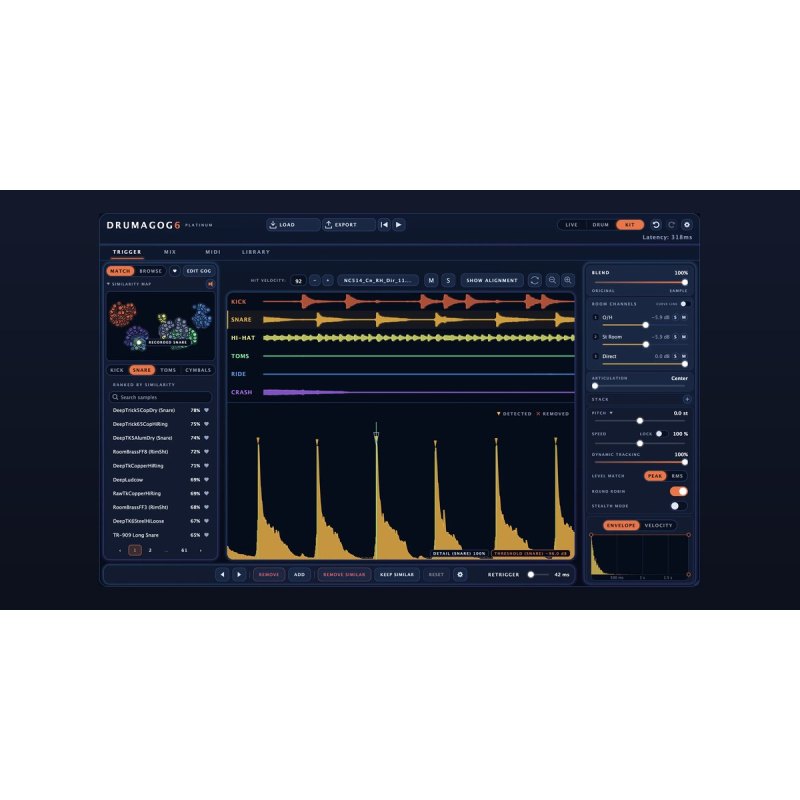
Task: Add a stack layer with plus icon
Action: click(687, 399)
